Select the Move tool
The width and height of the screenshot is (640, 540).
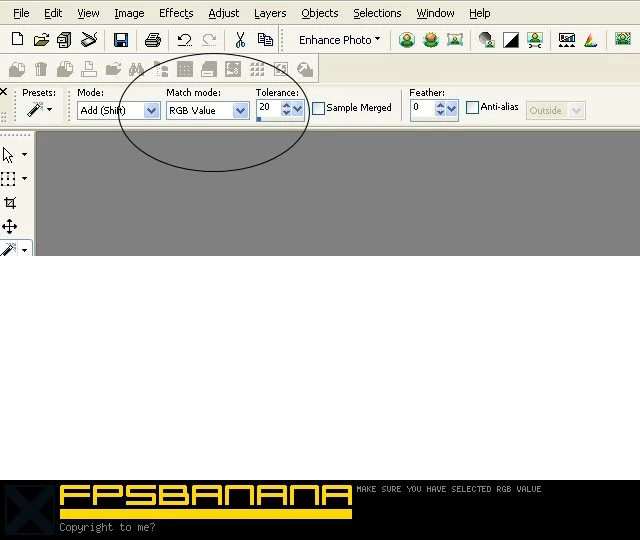click(x=9, y=227)
